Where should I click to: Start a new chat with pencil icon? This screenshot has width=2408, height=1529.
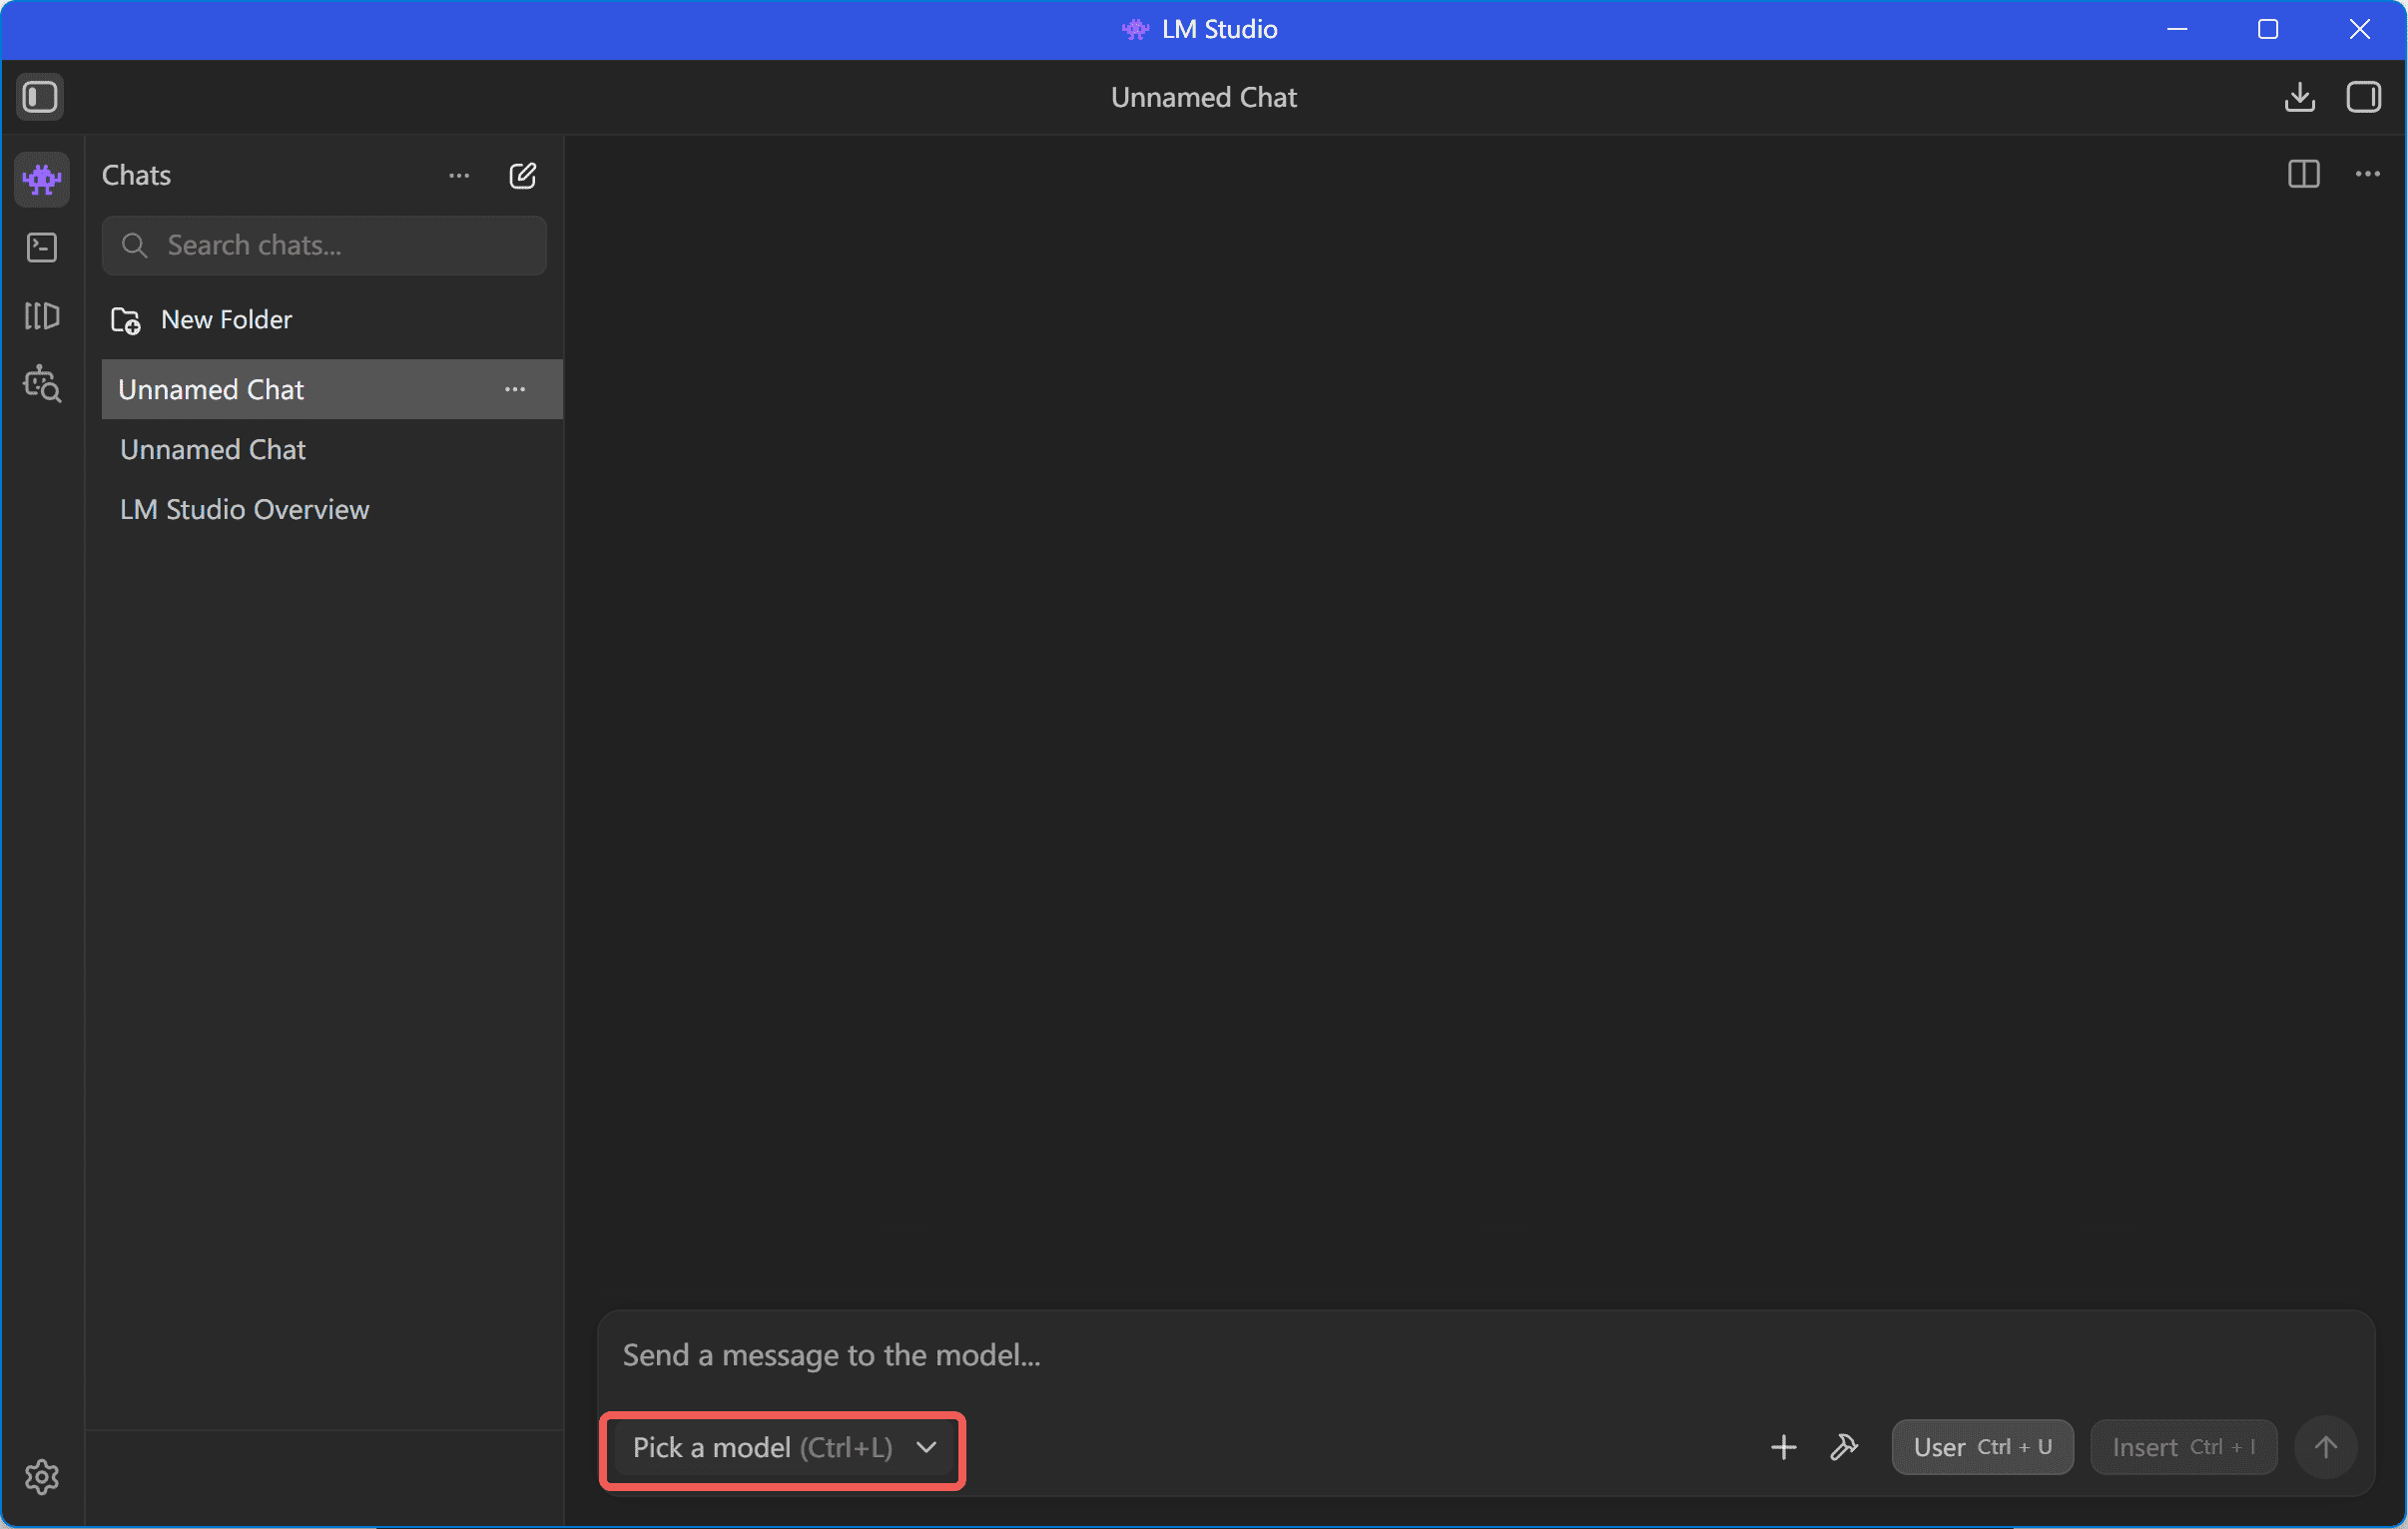click(522, 176)
